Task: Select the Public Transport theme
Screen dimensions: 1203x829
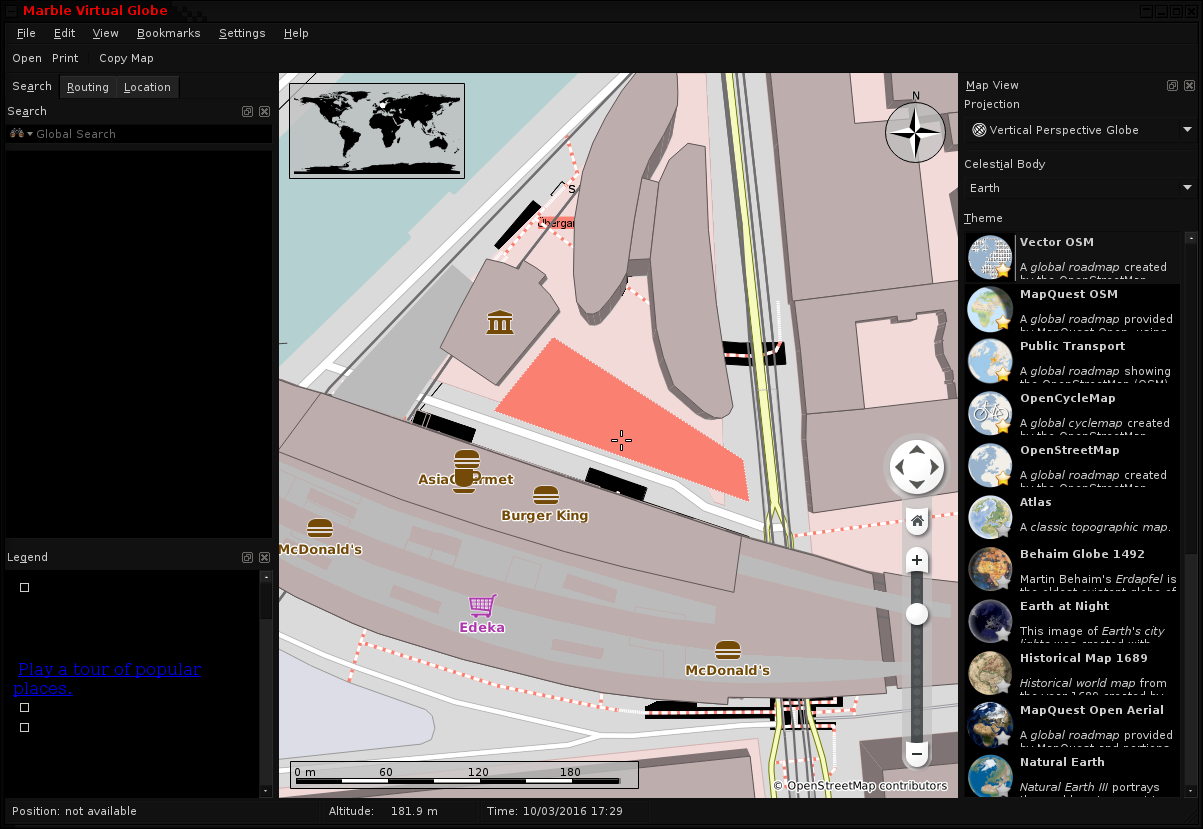Action: pos(1073,361)
